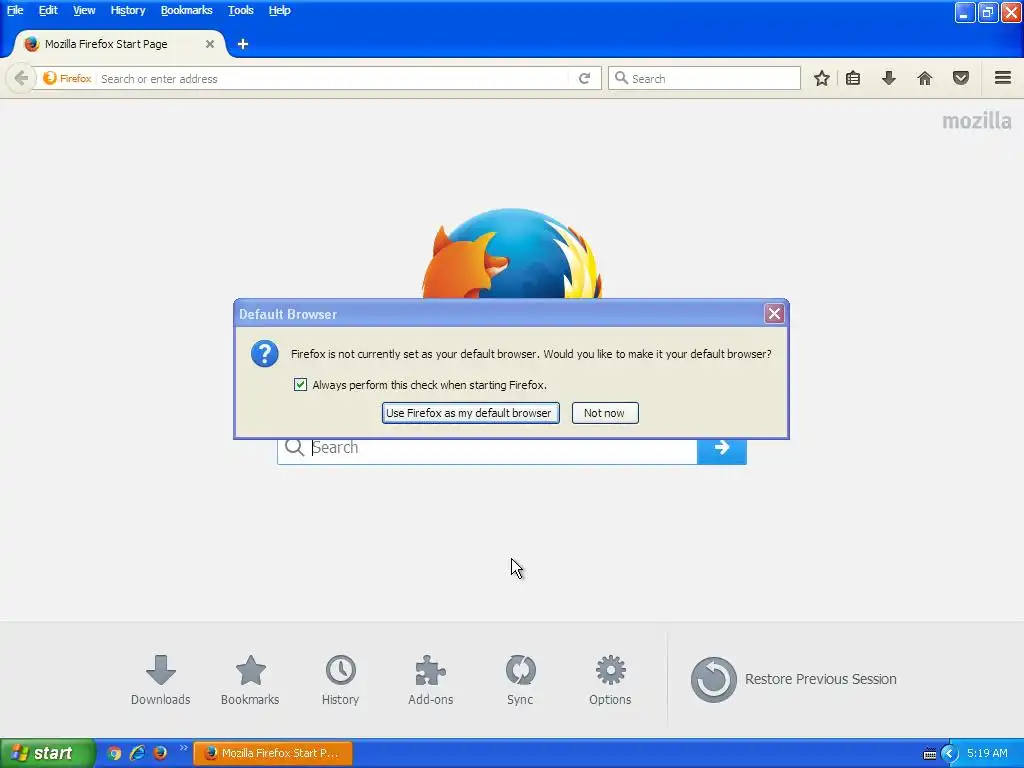
Task: Click the Firefox identity icon in address bar
Action: click(67, 78)
